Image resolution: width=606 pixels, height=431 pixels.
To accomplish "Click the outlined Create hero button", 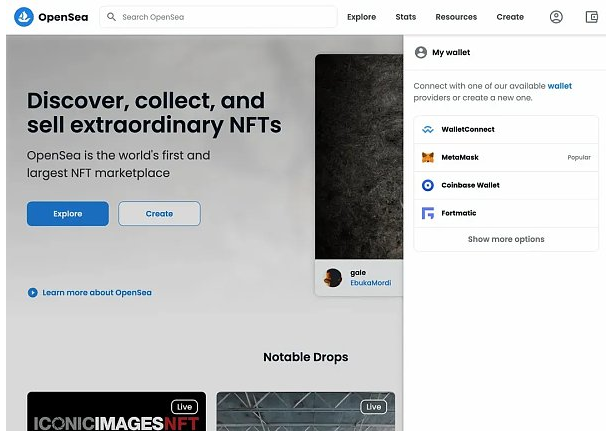I will (159, 213).
